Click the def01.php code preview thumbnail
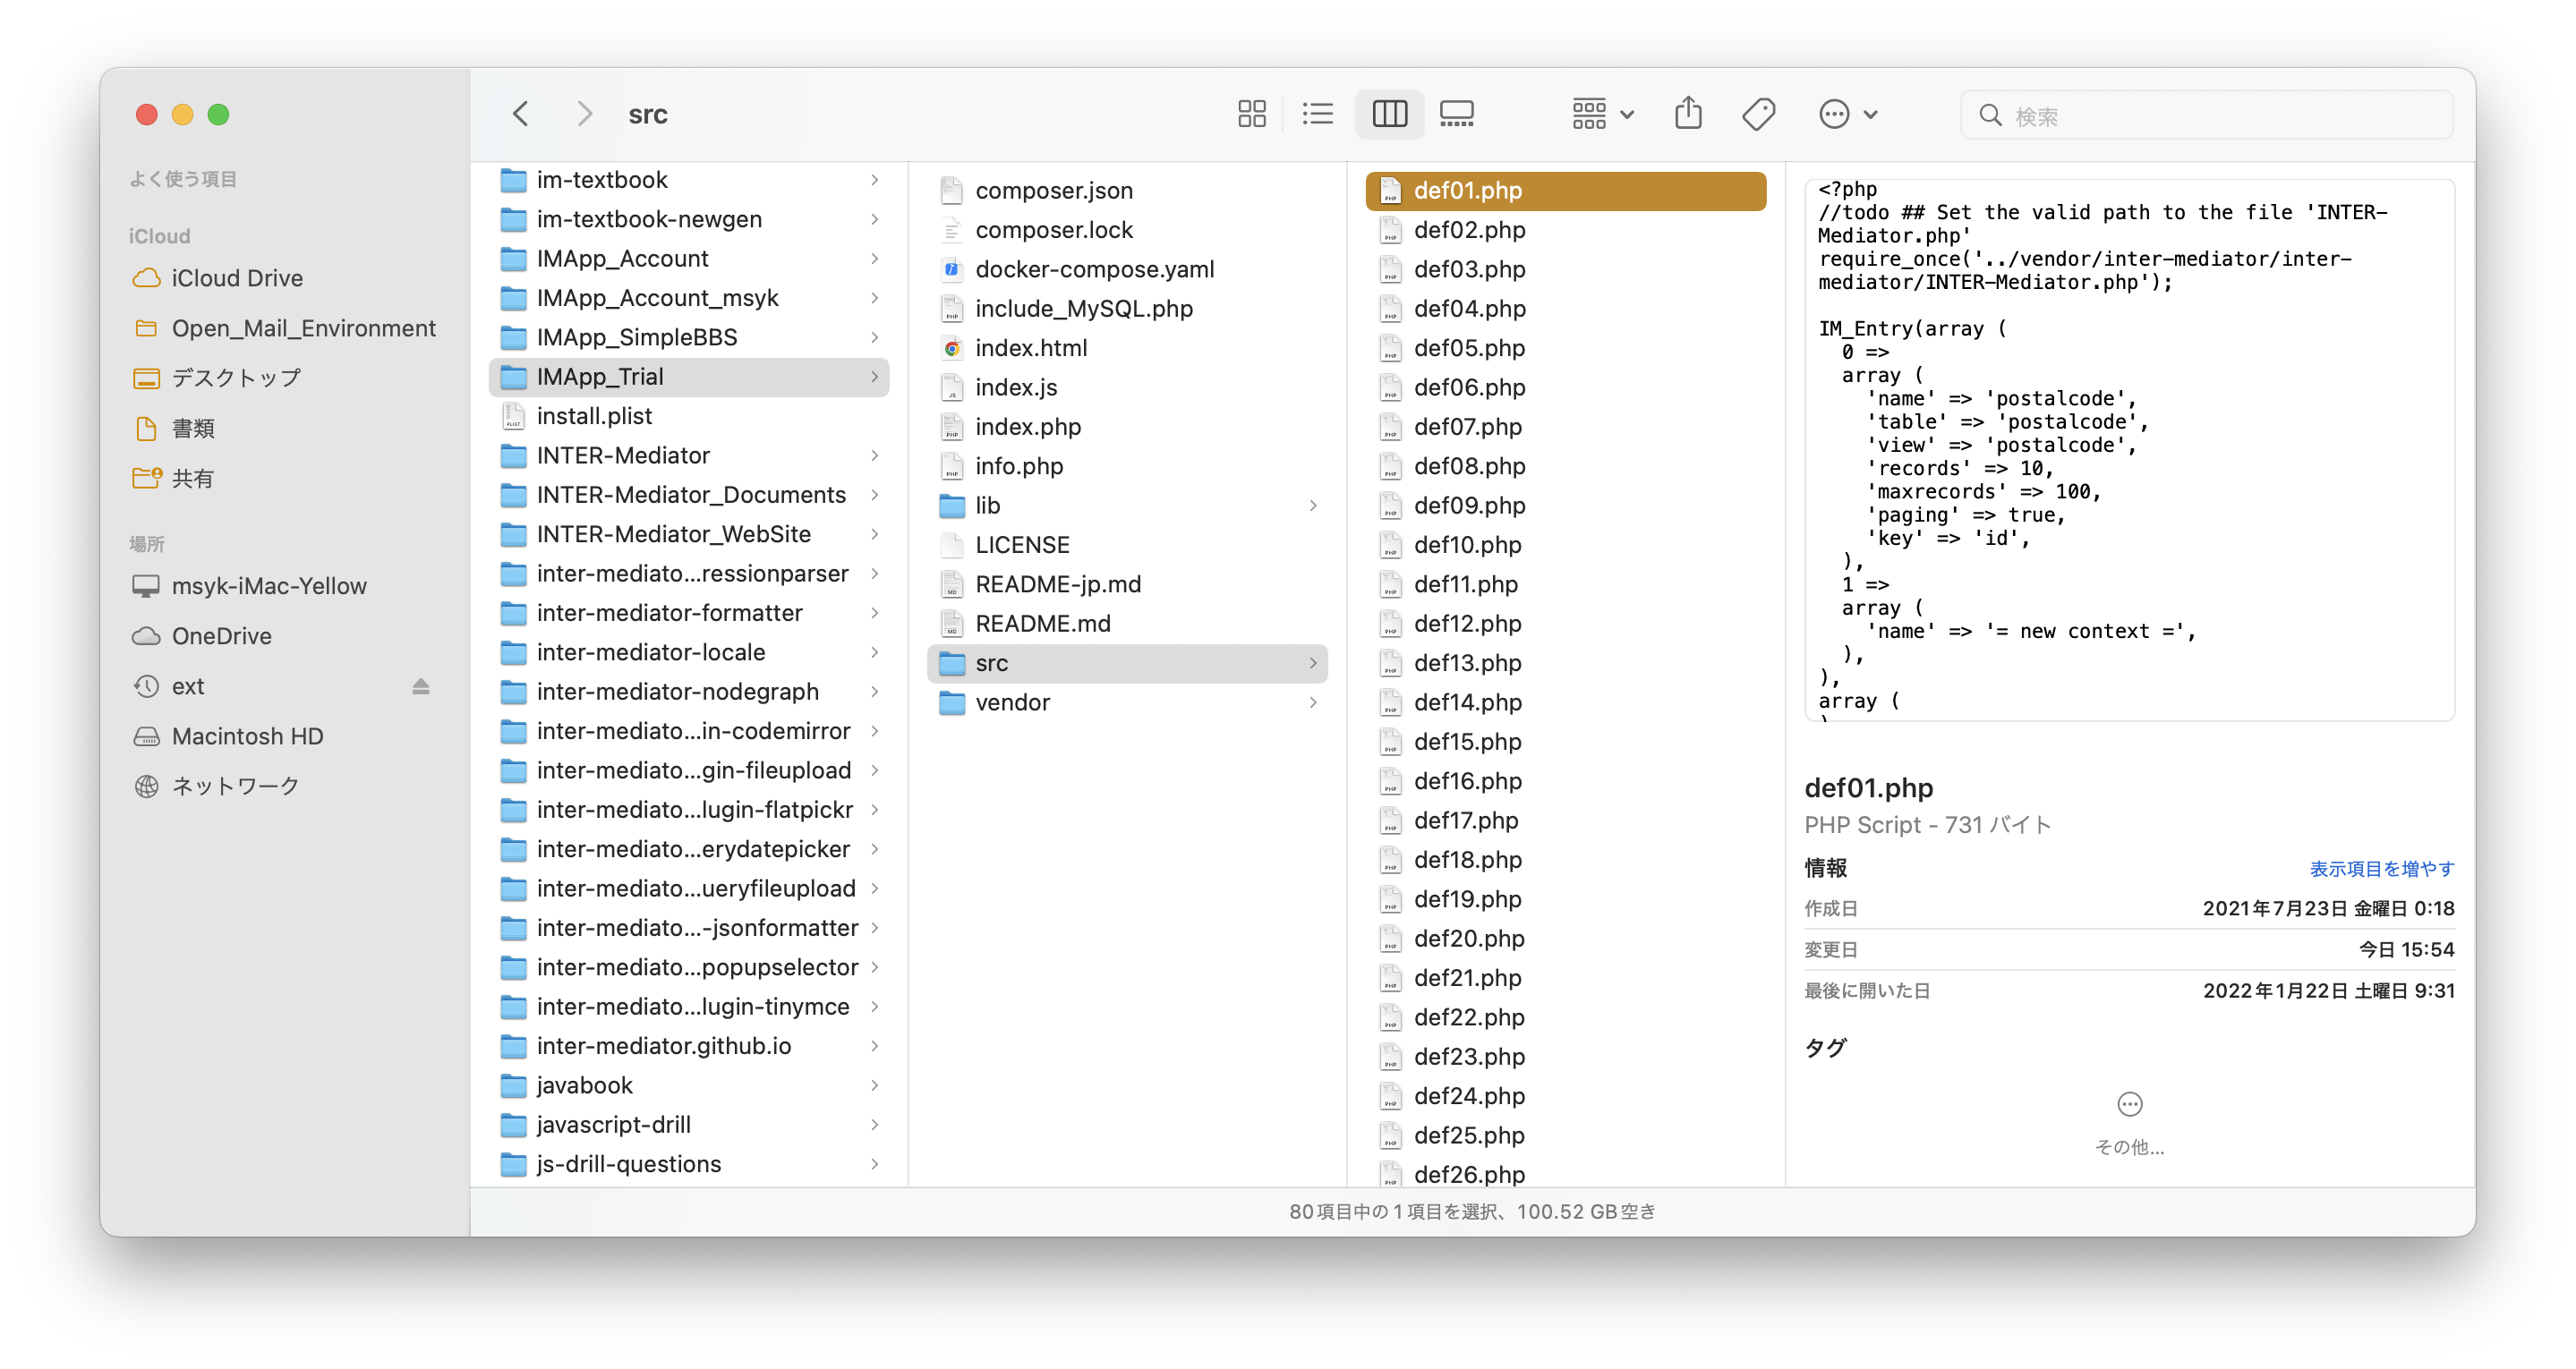This screenshot has height=1369, width=2576. point(2129,449)
